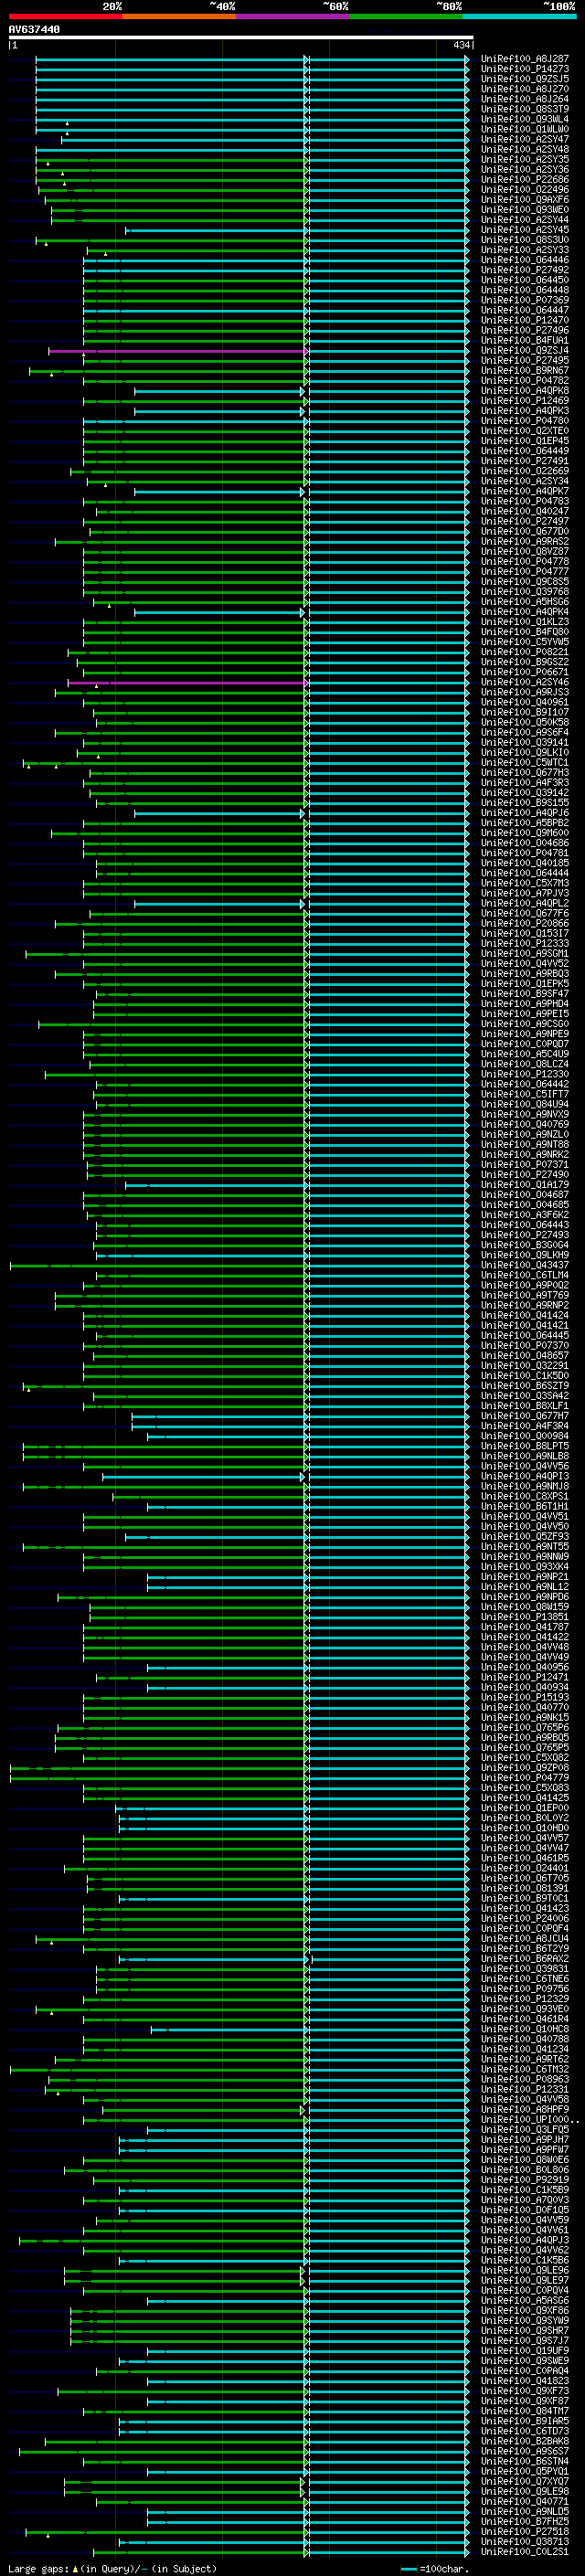The image size is (585, 2576).
Task: Click the purple ~60% identity legend segment
Action: (x=293, y=16)
